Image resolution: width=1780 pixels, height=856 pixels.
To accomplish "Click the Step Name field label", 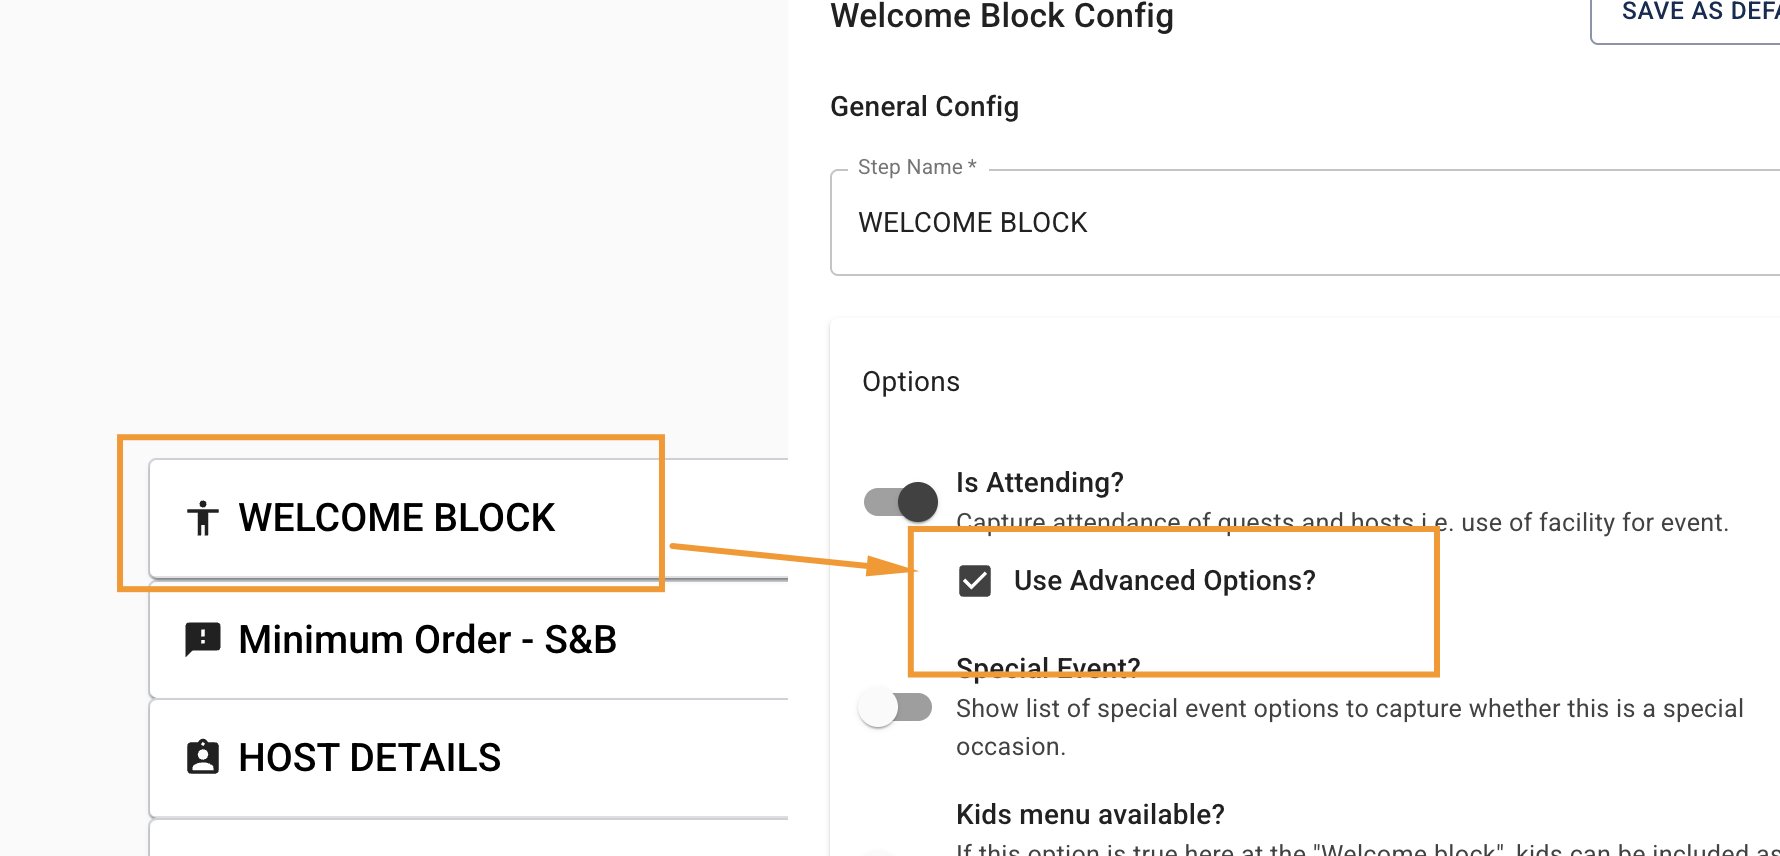I will tap(916, 167).
